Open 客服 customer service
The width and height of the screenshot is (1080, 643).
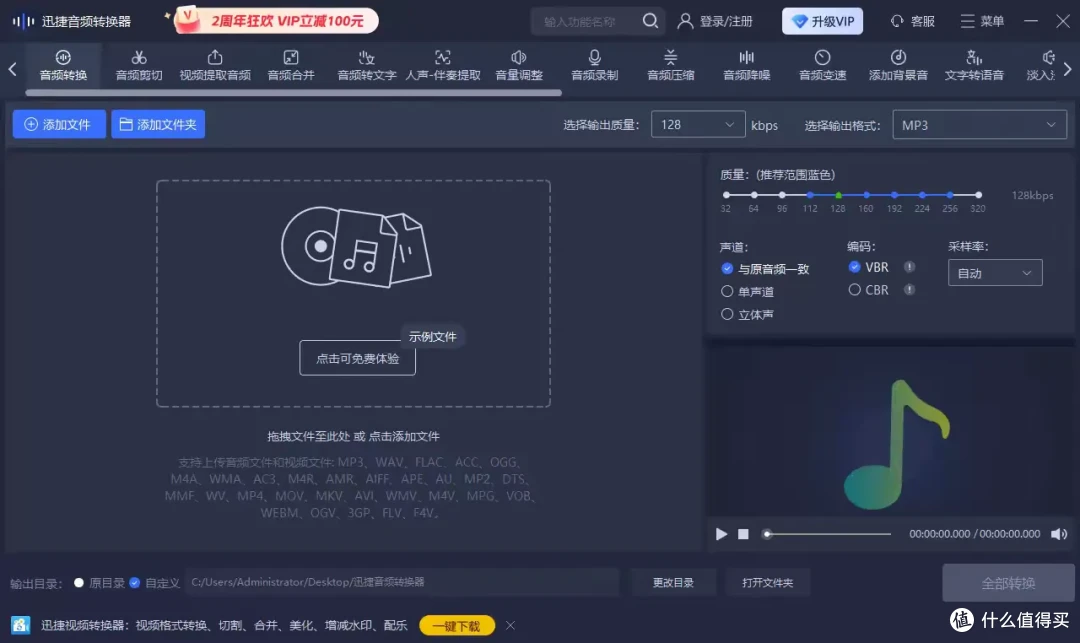(x=913, y=21)
